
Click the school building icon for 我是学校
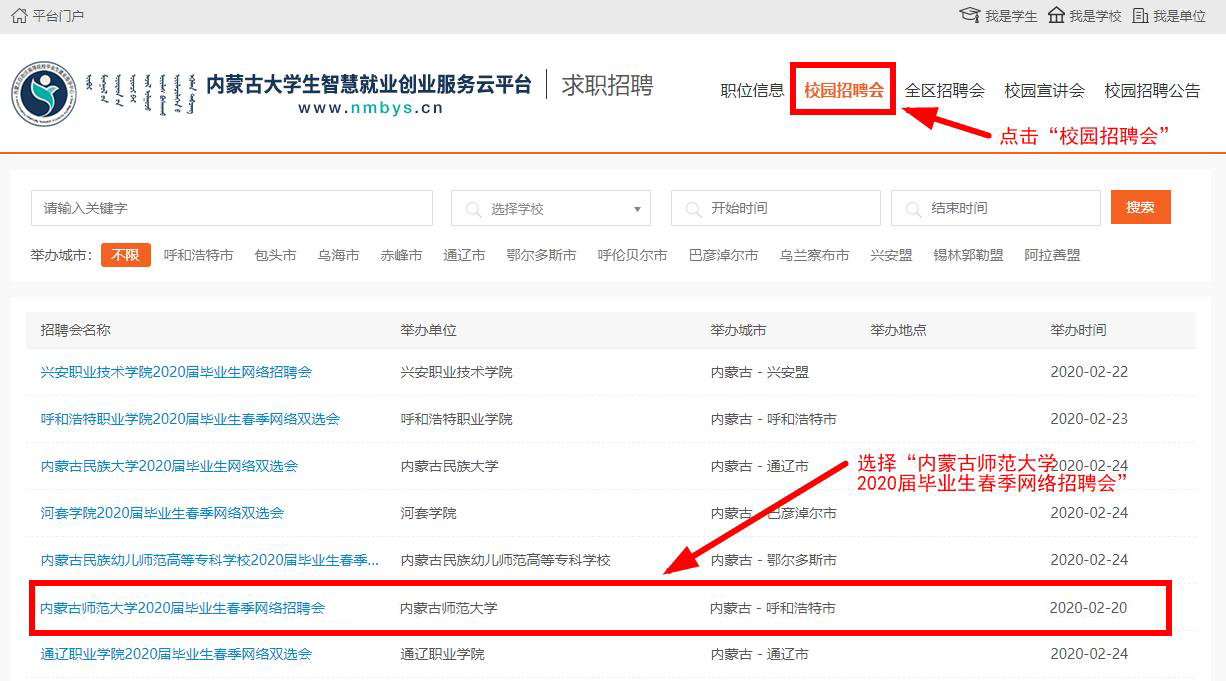(1056, 16)
